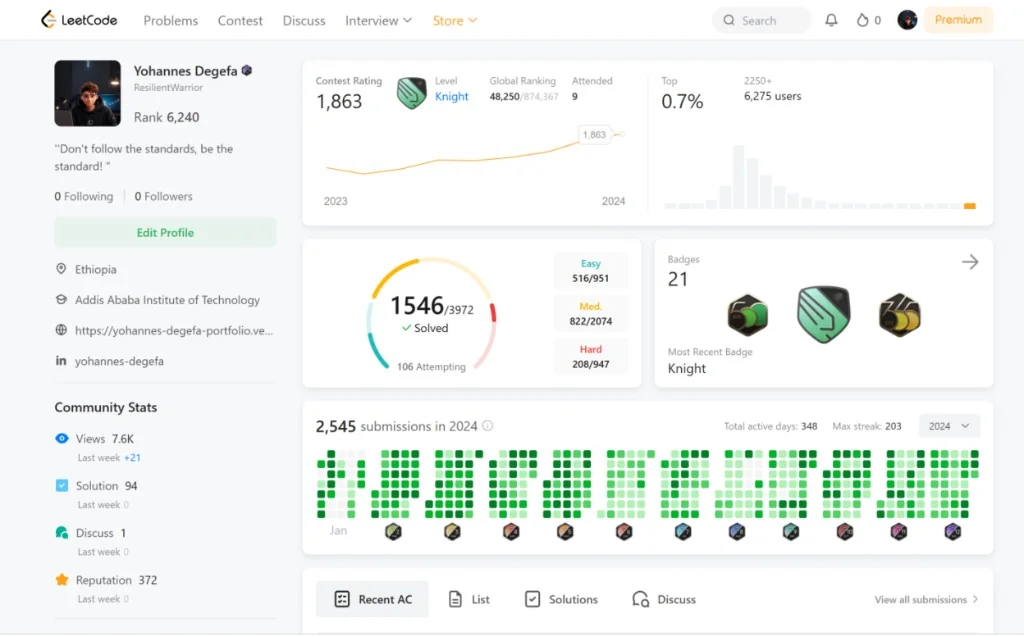1024x637 pixels.
Task: Click the yellow 365 badge on the right
Action: click(x=899, y=315)
